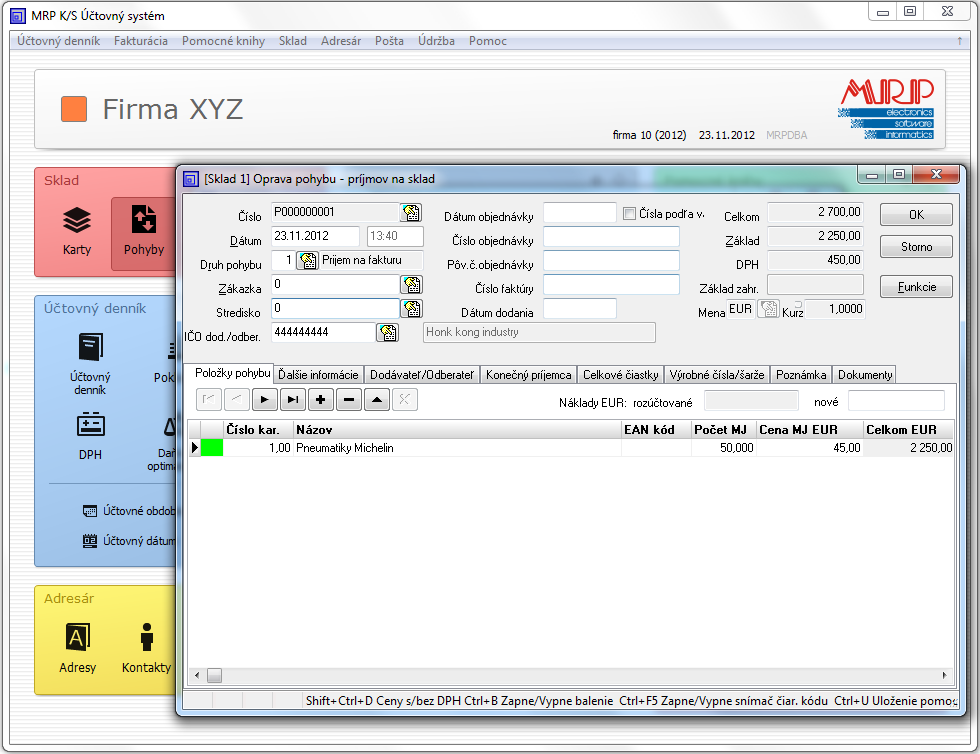980x754 pixels.
Task: Click into the Číslo faktúry field
Action: pos(611,284)
